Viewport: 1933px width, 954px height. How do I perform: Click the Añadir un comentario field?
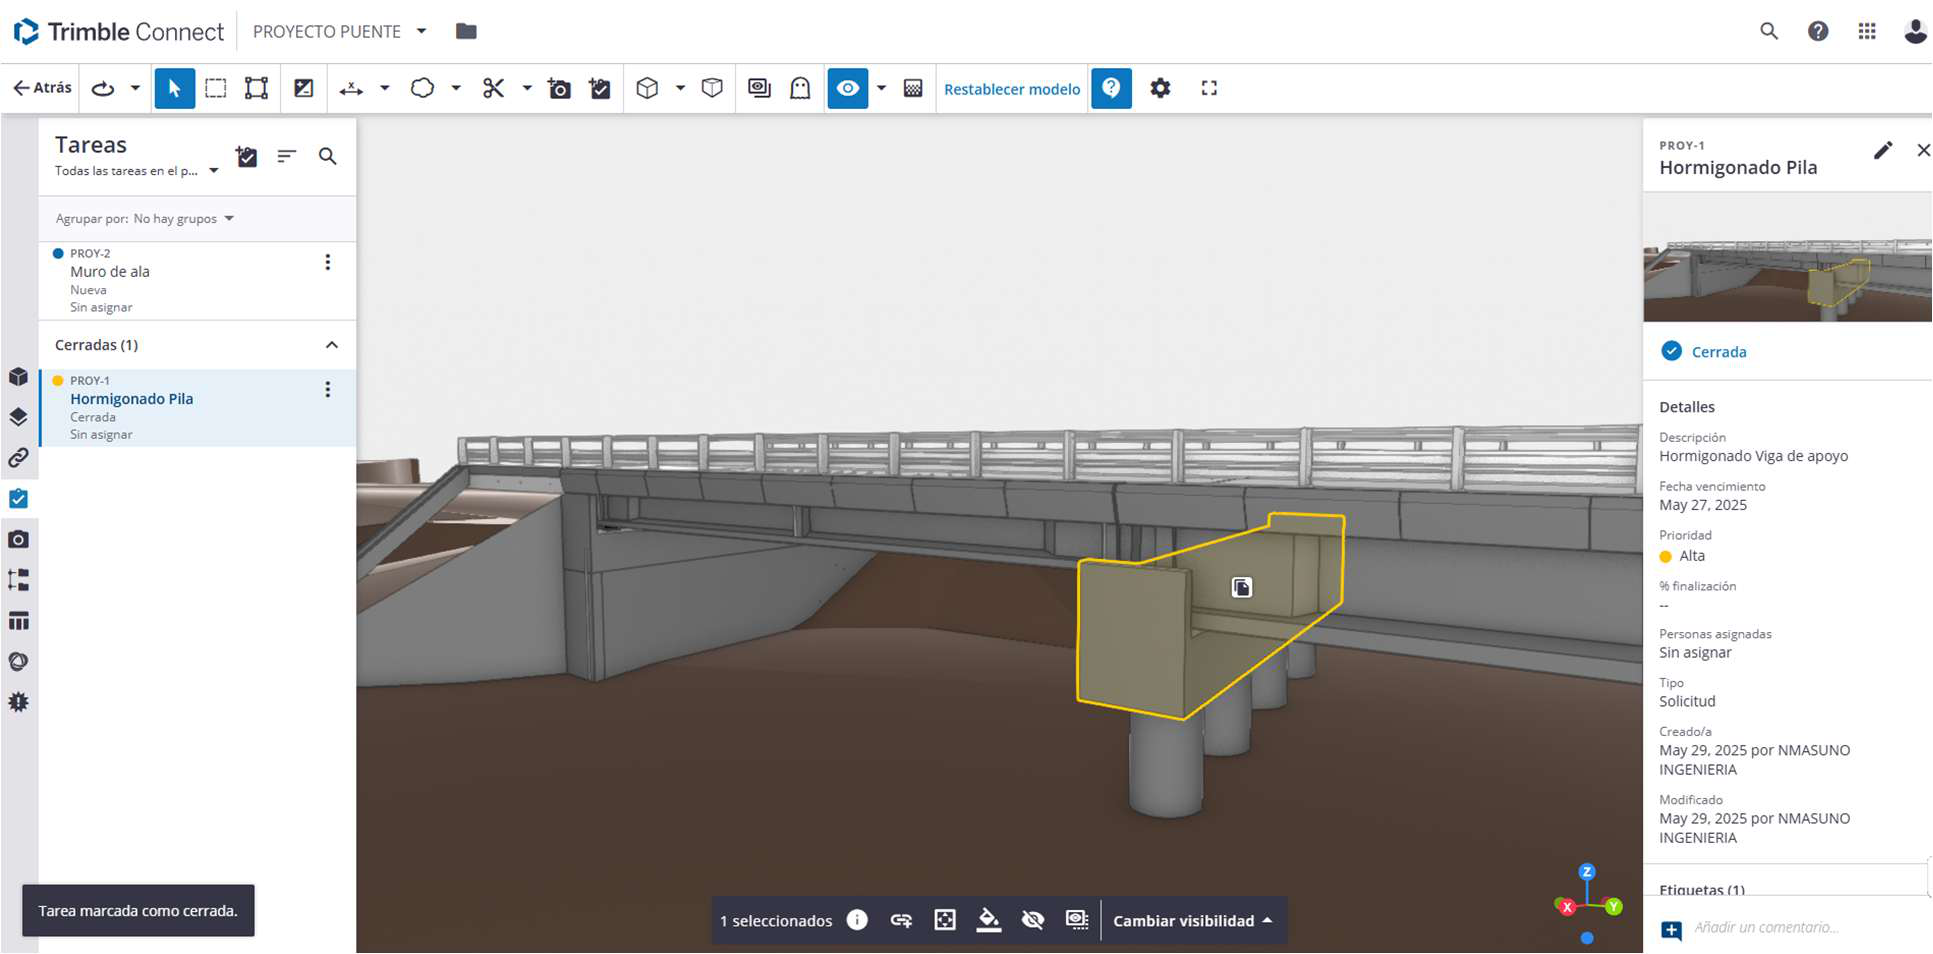pos(1790,927)
